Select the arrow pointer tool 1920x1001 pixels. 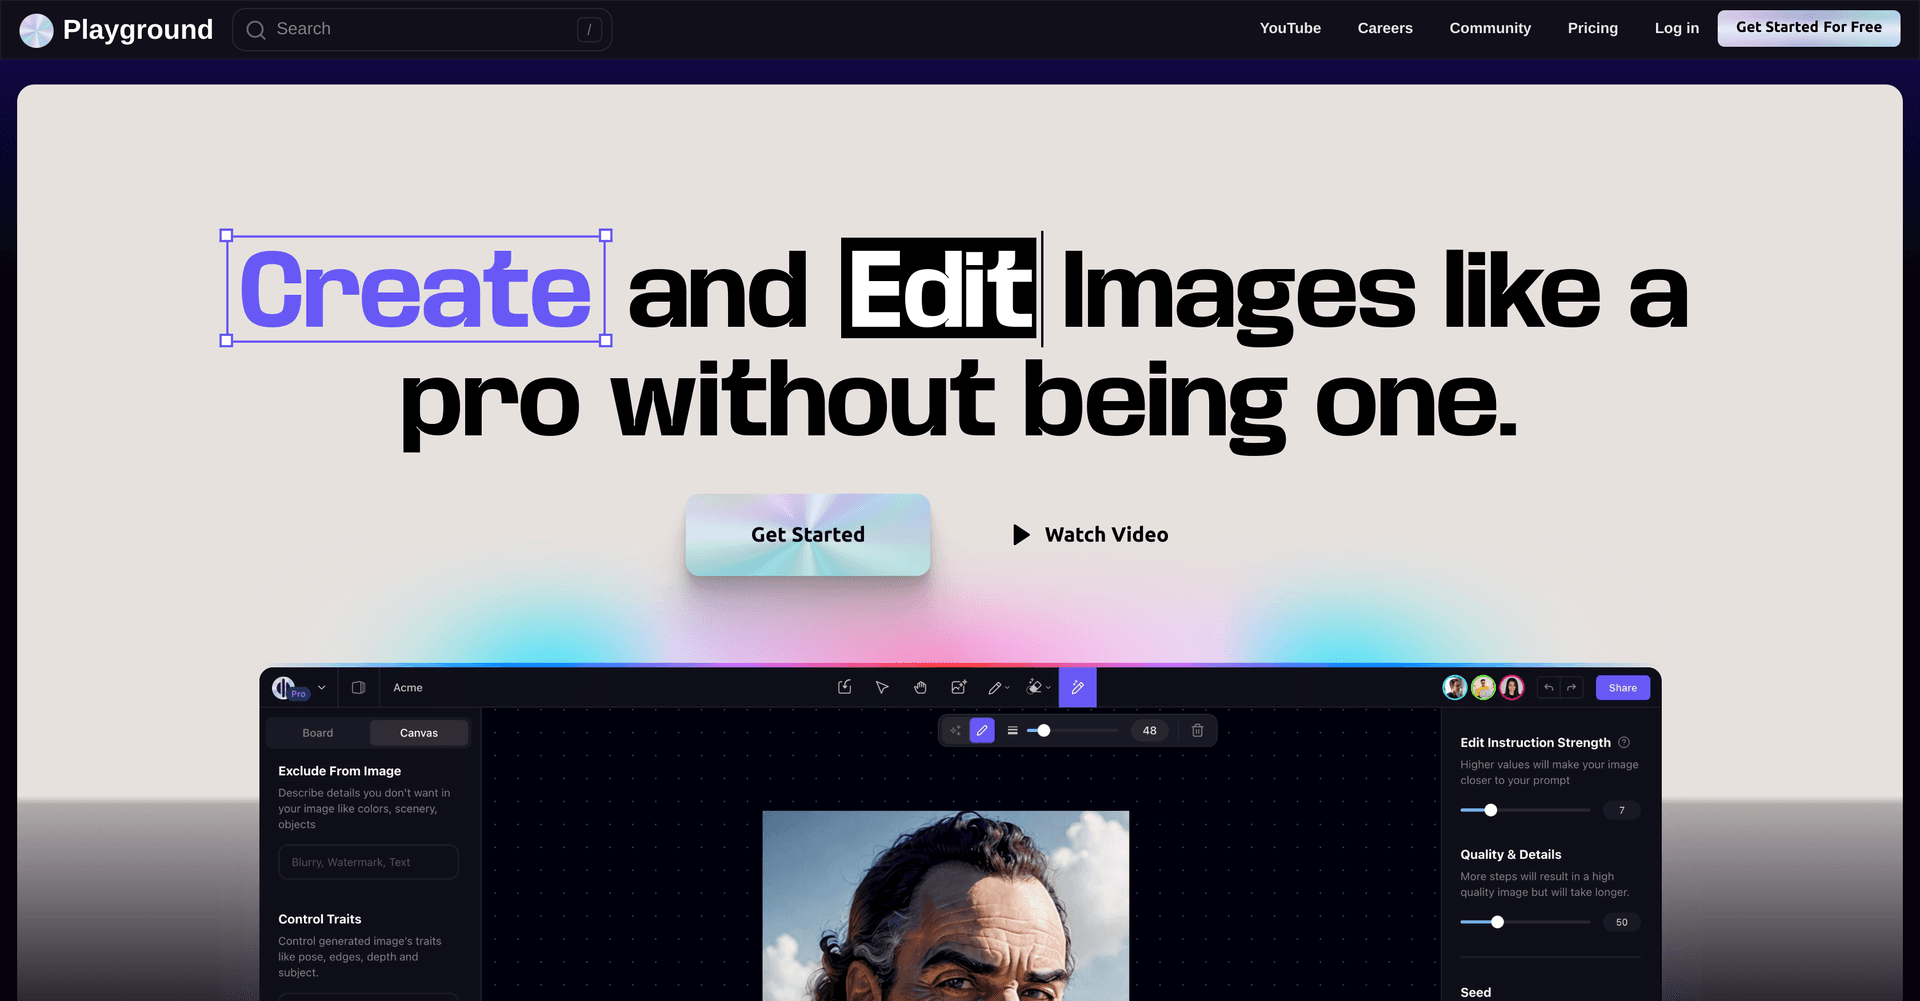point(882,687)
